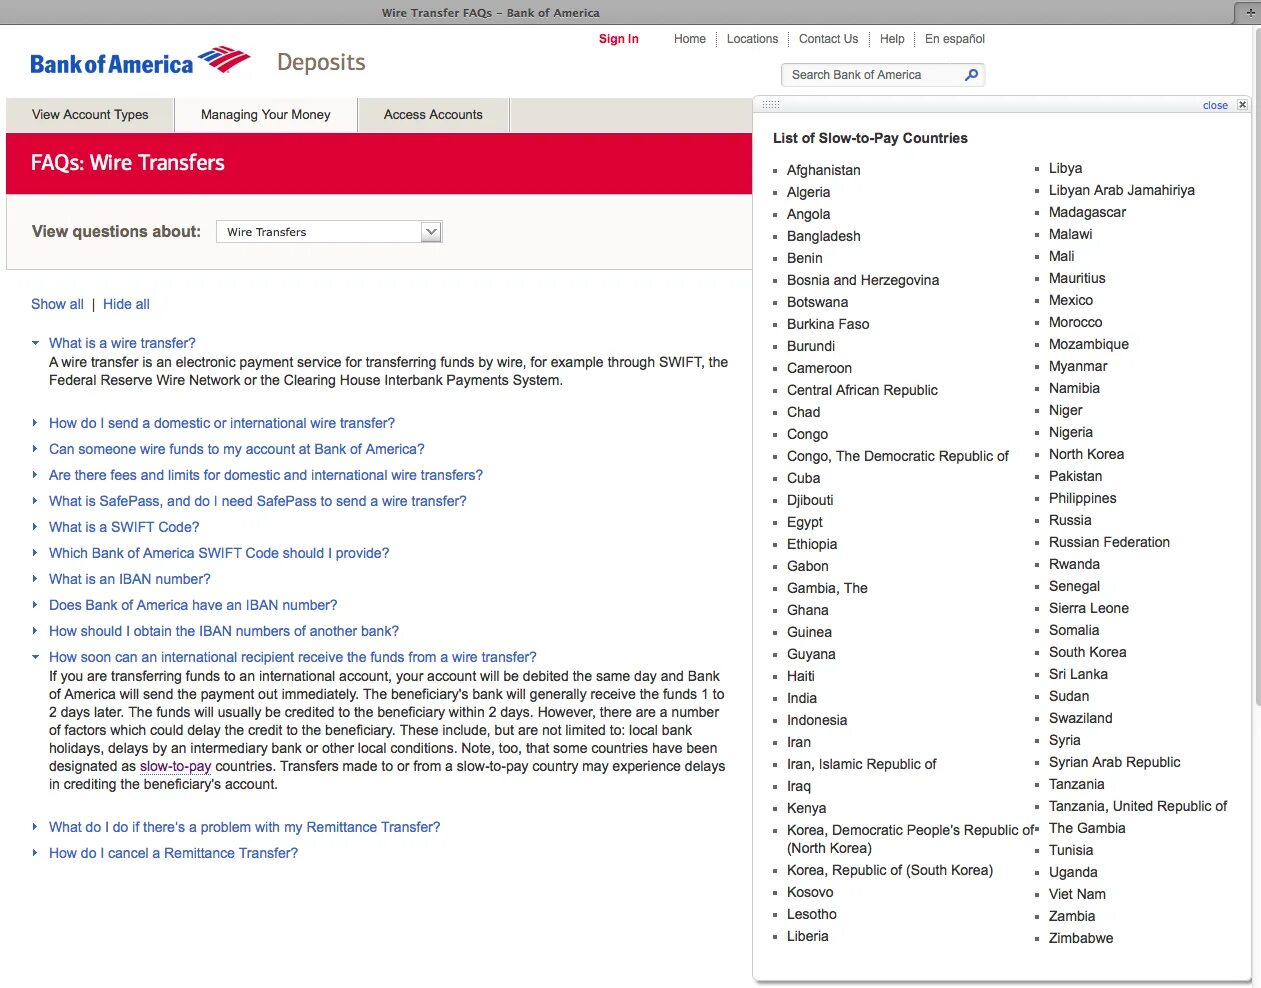The width and height of the screenshot is (1261, 988).
Task: Click Viet Nam in the country list
Action: [x=1077, y=894]
